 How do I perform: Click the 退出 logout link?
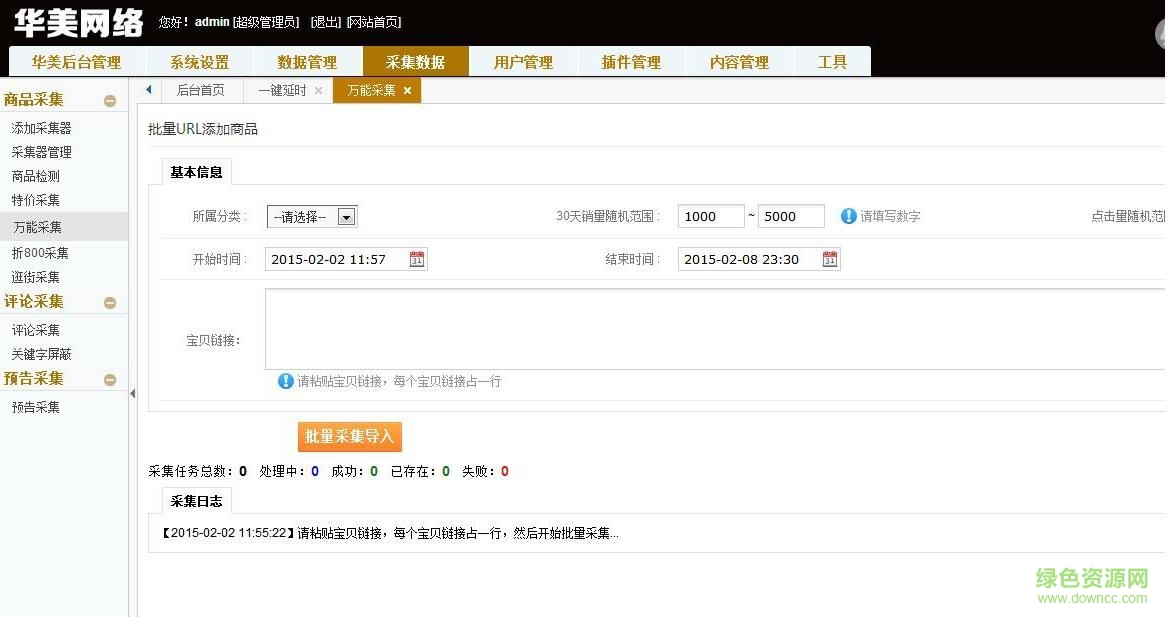(x=325, y=22)
